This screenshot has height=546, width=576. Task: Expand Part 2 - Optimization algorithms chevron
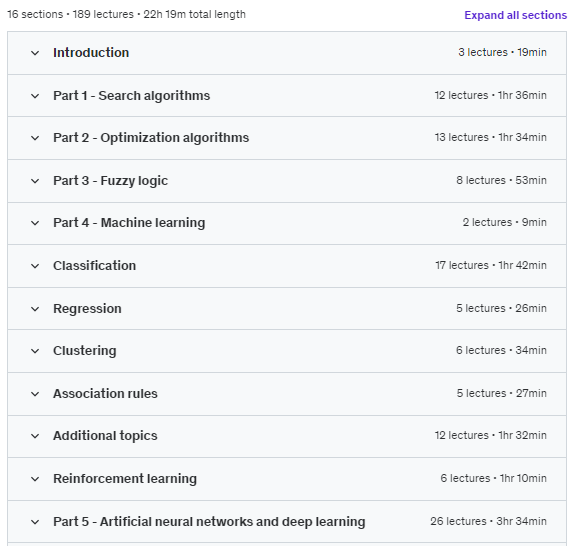(x=35, y=138)
